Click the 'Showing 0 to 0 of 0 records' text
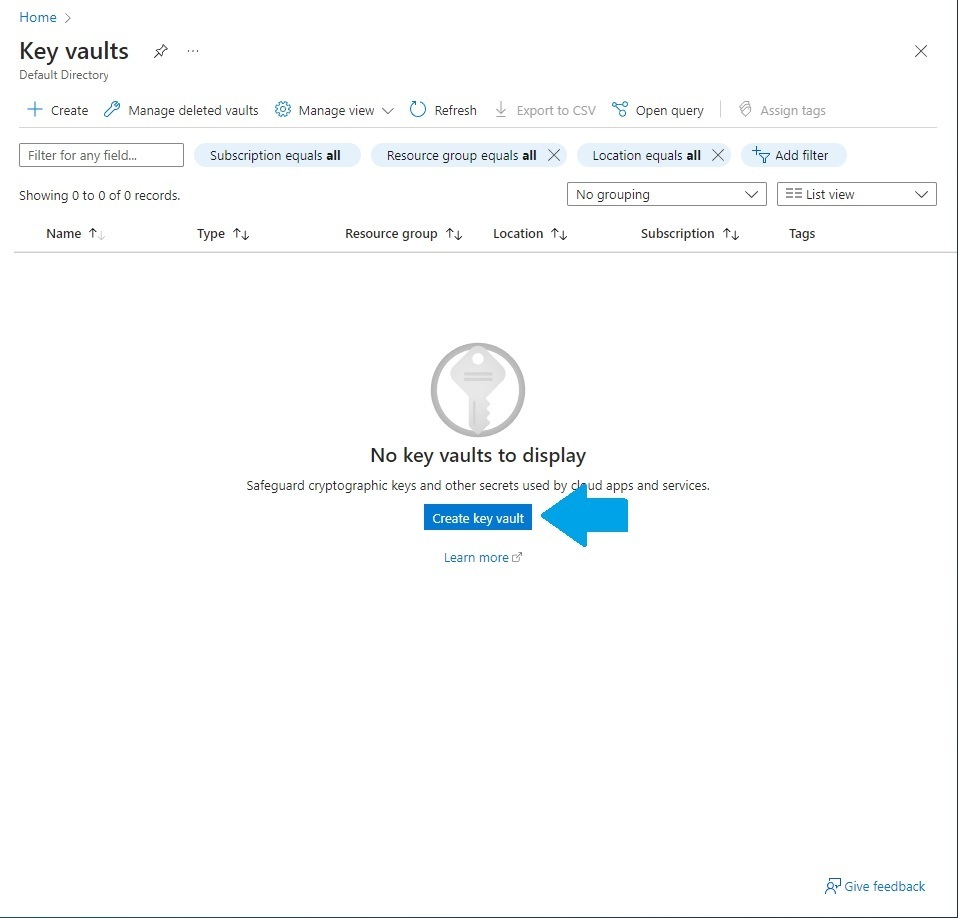Viewport: 958px width, 918px height. click(x=100, y=195)
